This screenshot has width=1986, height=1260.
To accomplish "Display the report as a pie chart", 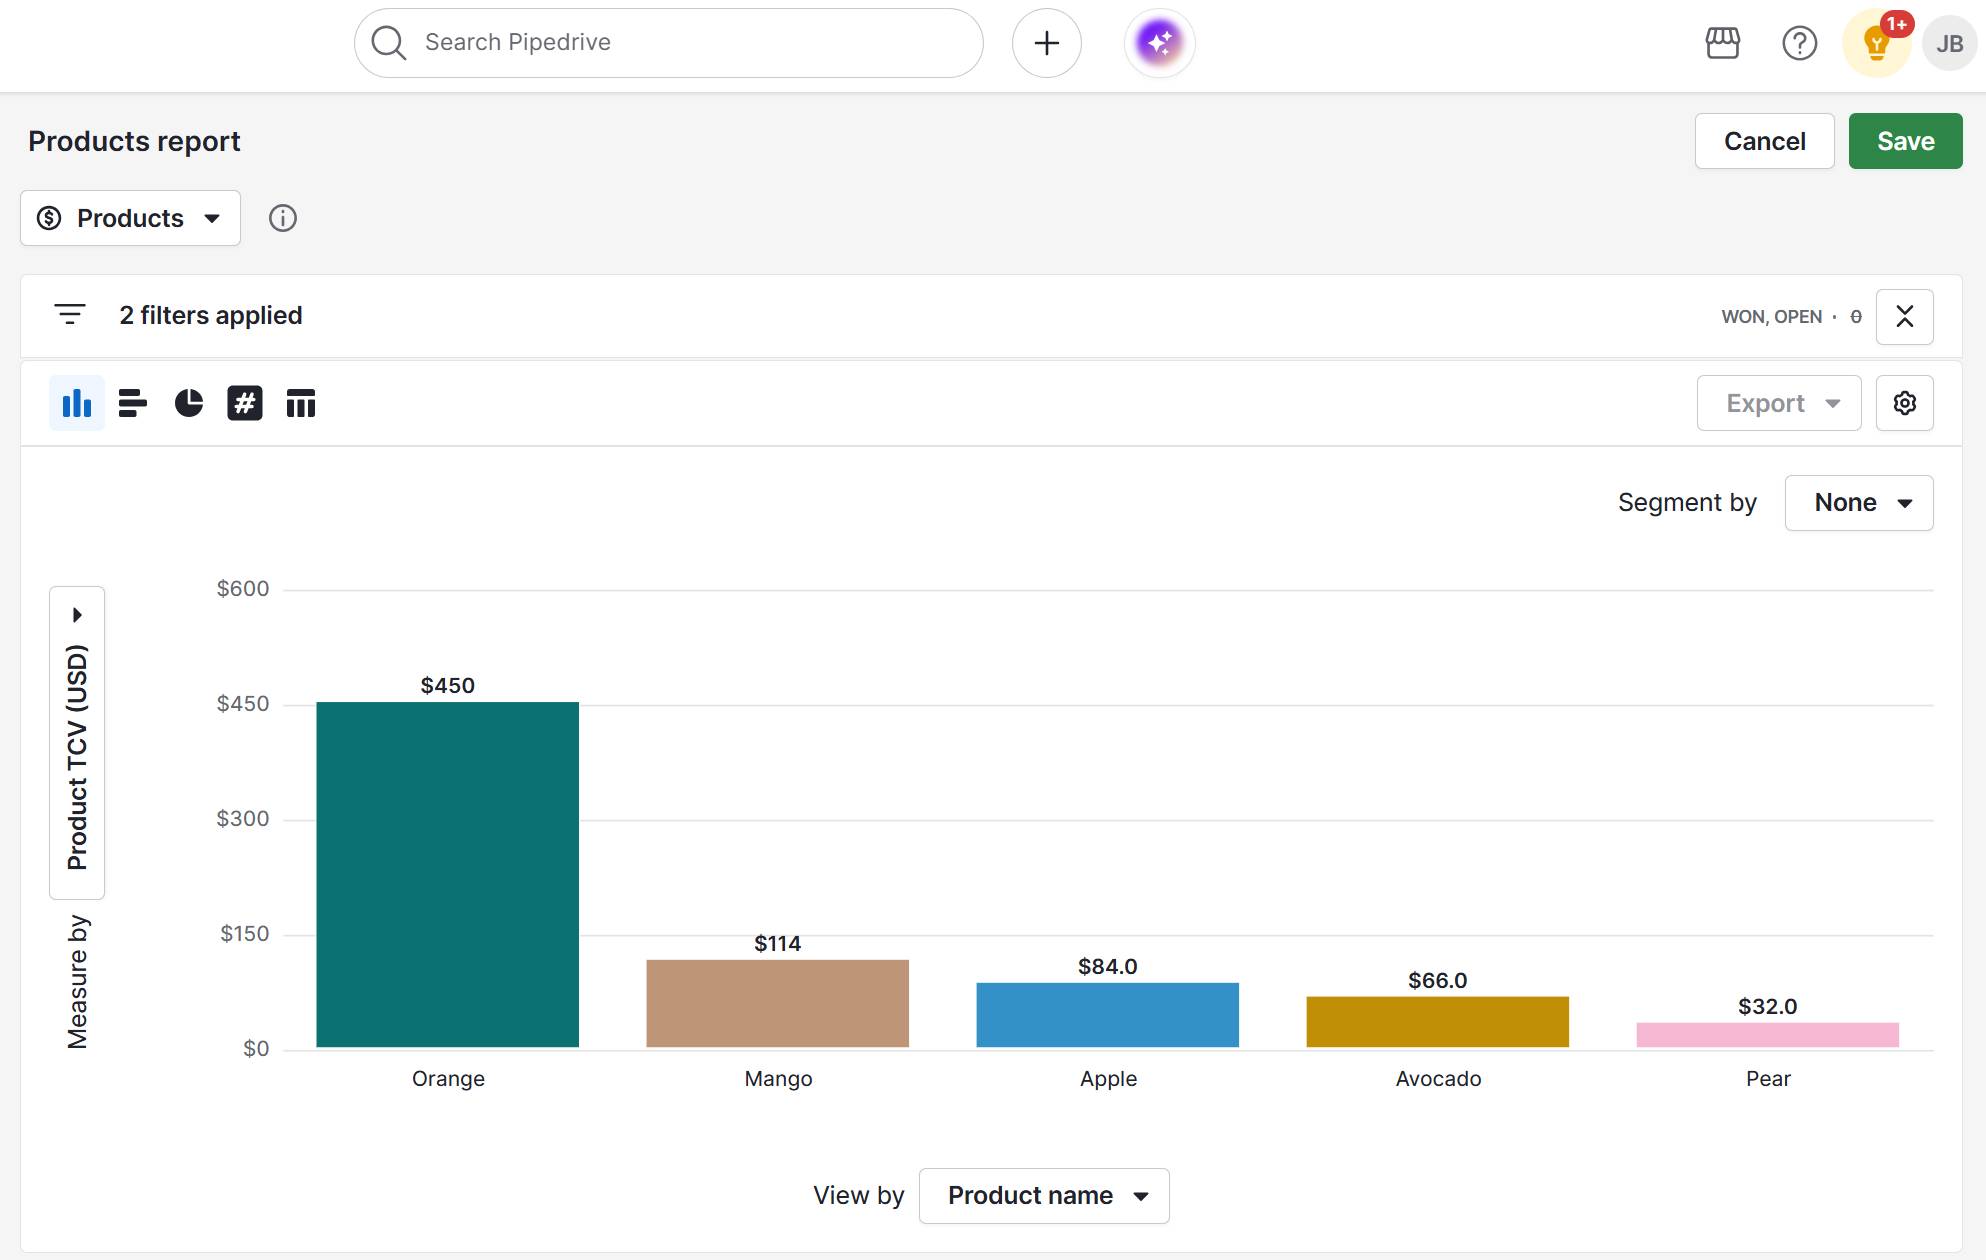I will 188,403.
